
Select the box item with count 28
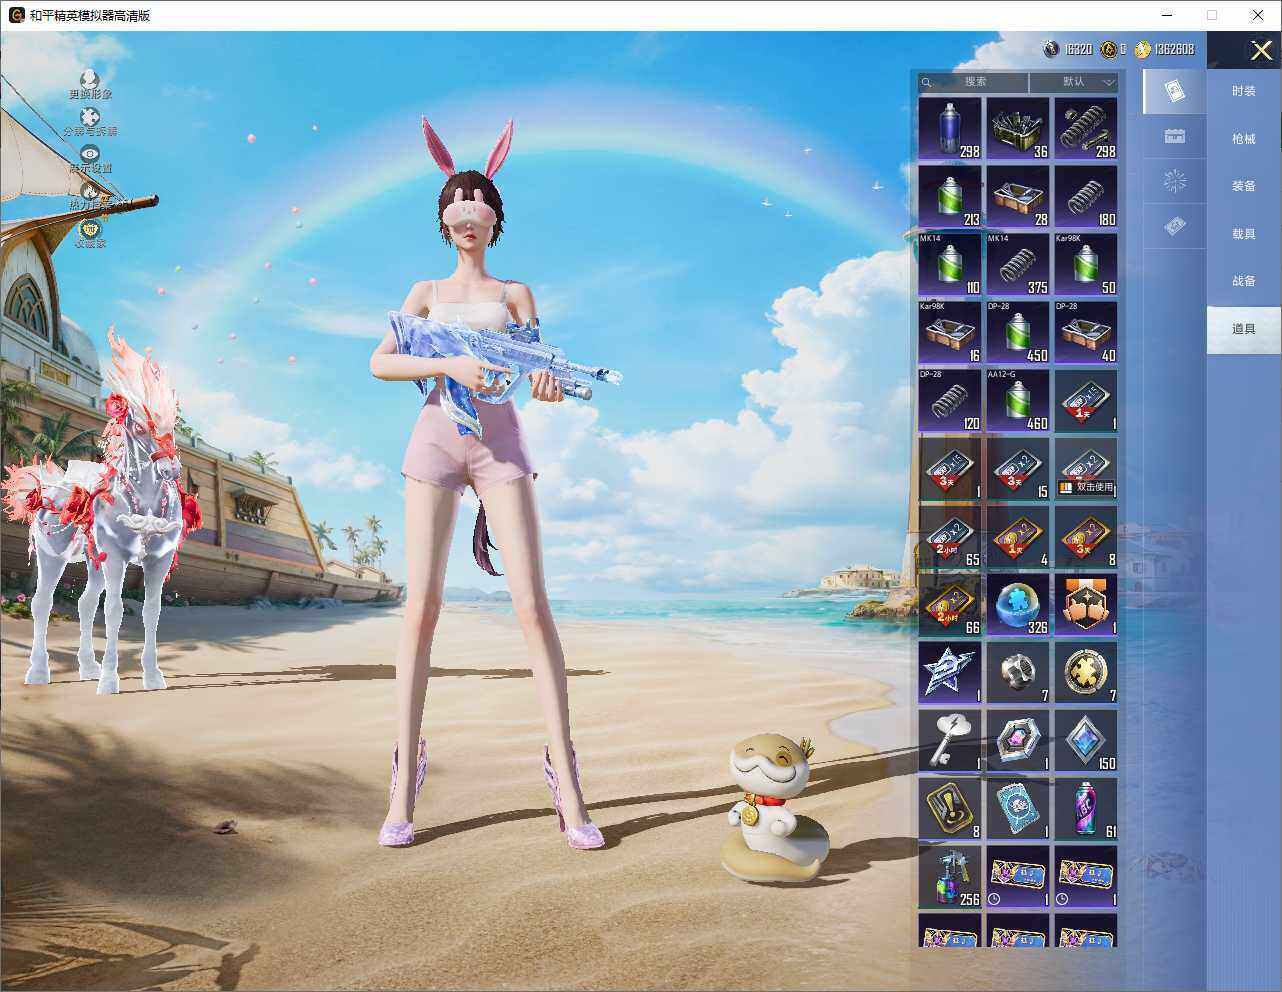coord(1018,197)
